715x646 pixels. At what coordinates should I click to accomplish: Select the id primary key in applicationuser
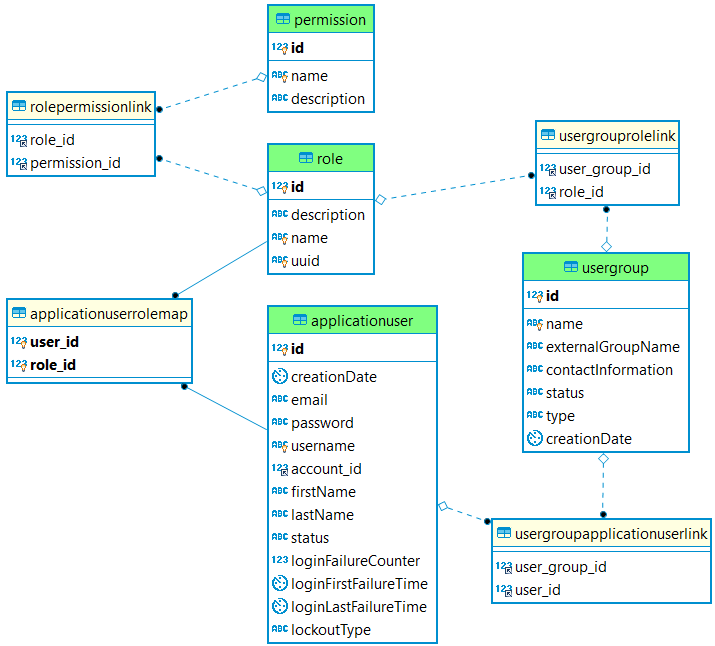352,349
